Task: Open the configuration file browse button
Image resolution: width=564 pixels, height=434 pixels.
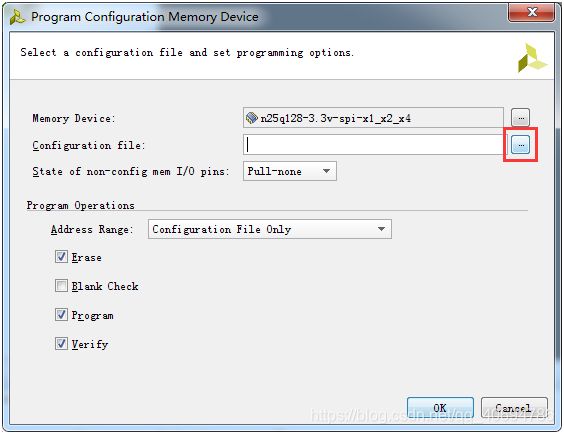Action: [x=520, y=145]
